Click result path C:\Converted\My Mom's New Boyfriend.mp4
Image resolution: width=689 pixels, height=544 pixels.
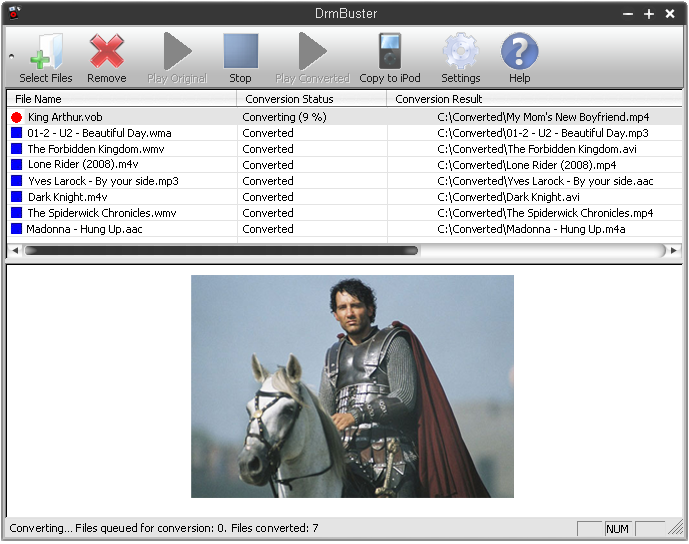click(x=543, y=117)
